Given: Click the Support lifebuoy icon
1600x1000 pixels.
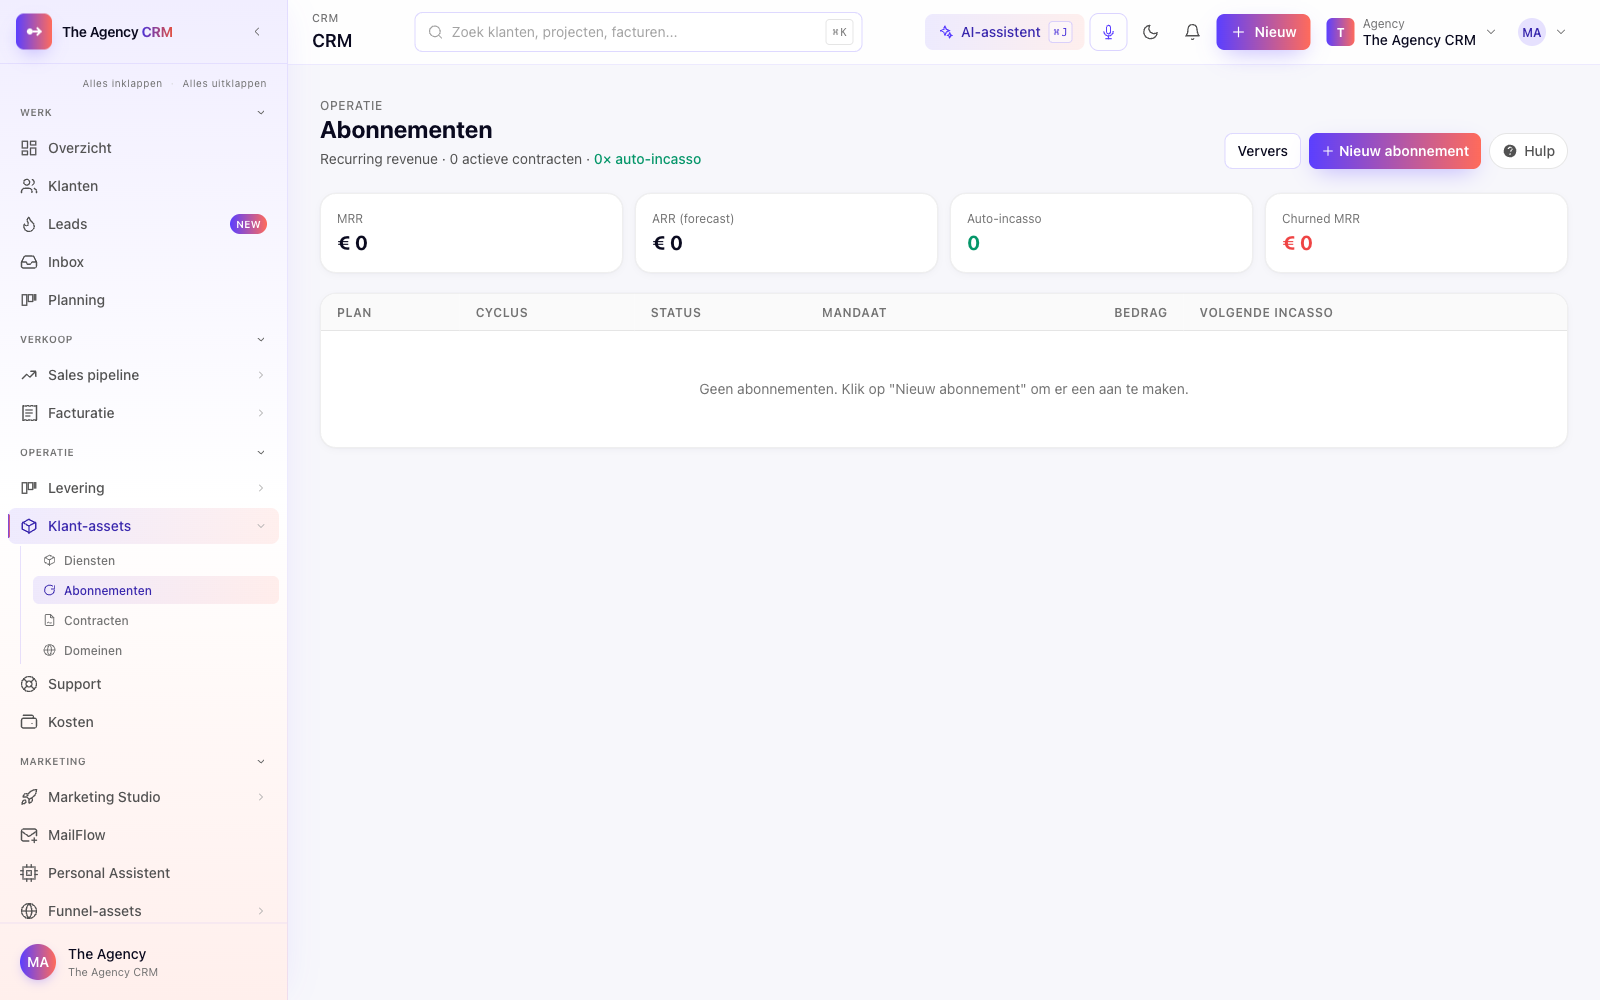Looking at the screenshot, I should 29,684.
